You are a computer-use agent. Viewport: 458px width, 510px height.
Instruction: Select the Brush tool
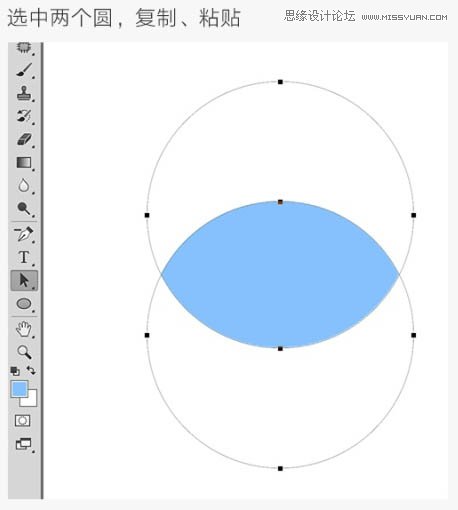tap(24, 70)
